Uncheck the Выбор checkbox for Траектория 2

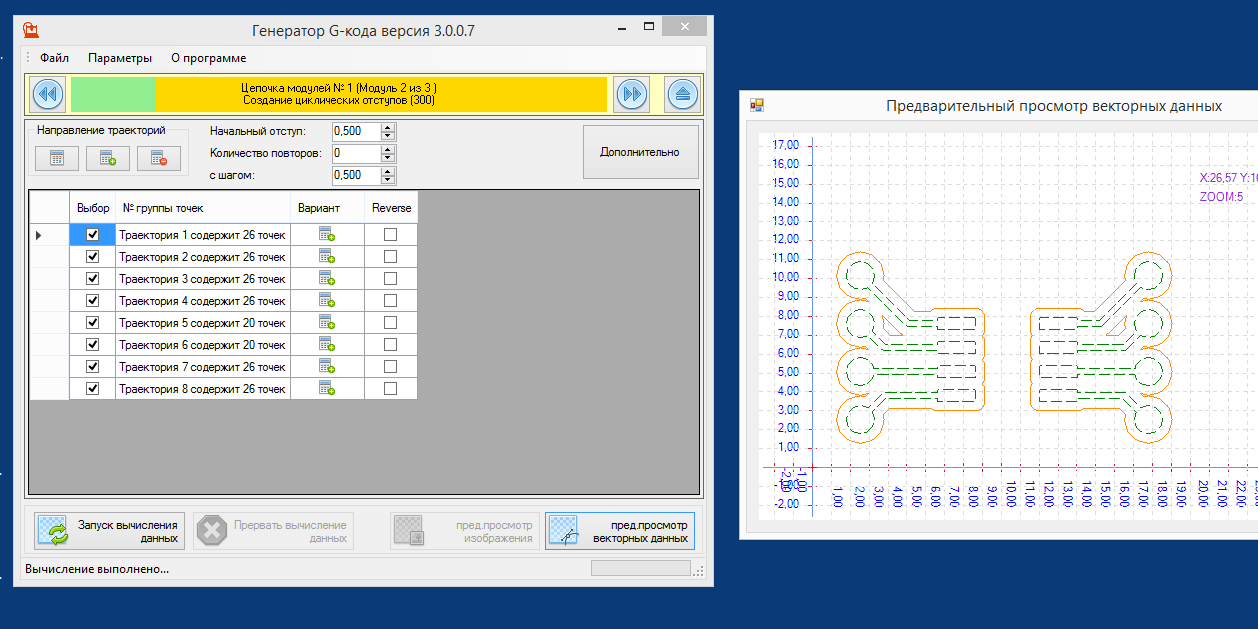click(x=93, y=257)
